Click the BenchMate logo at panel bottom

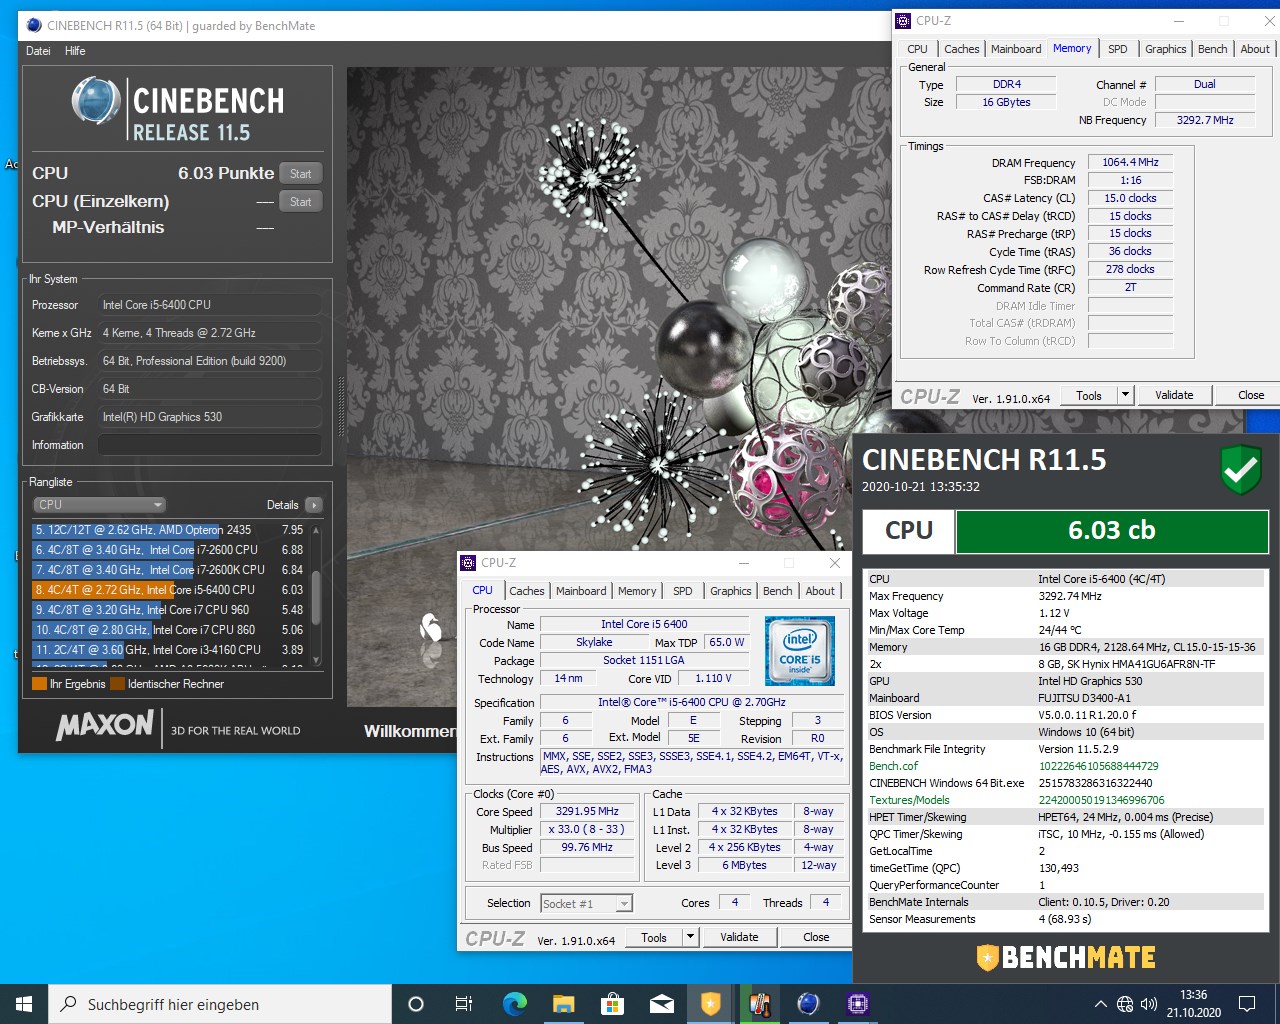pos(1066,958)
